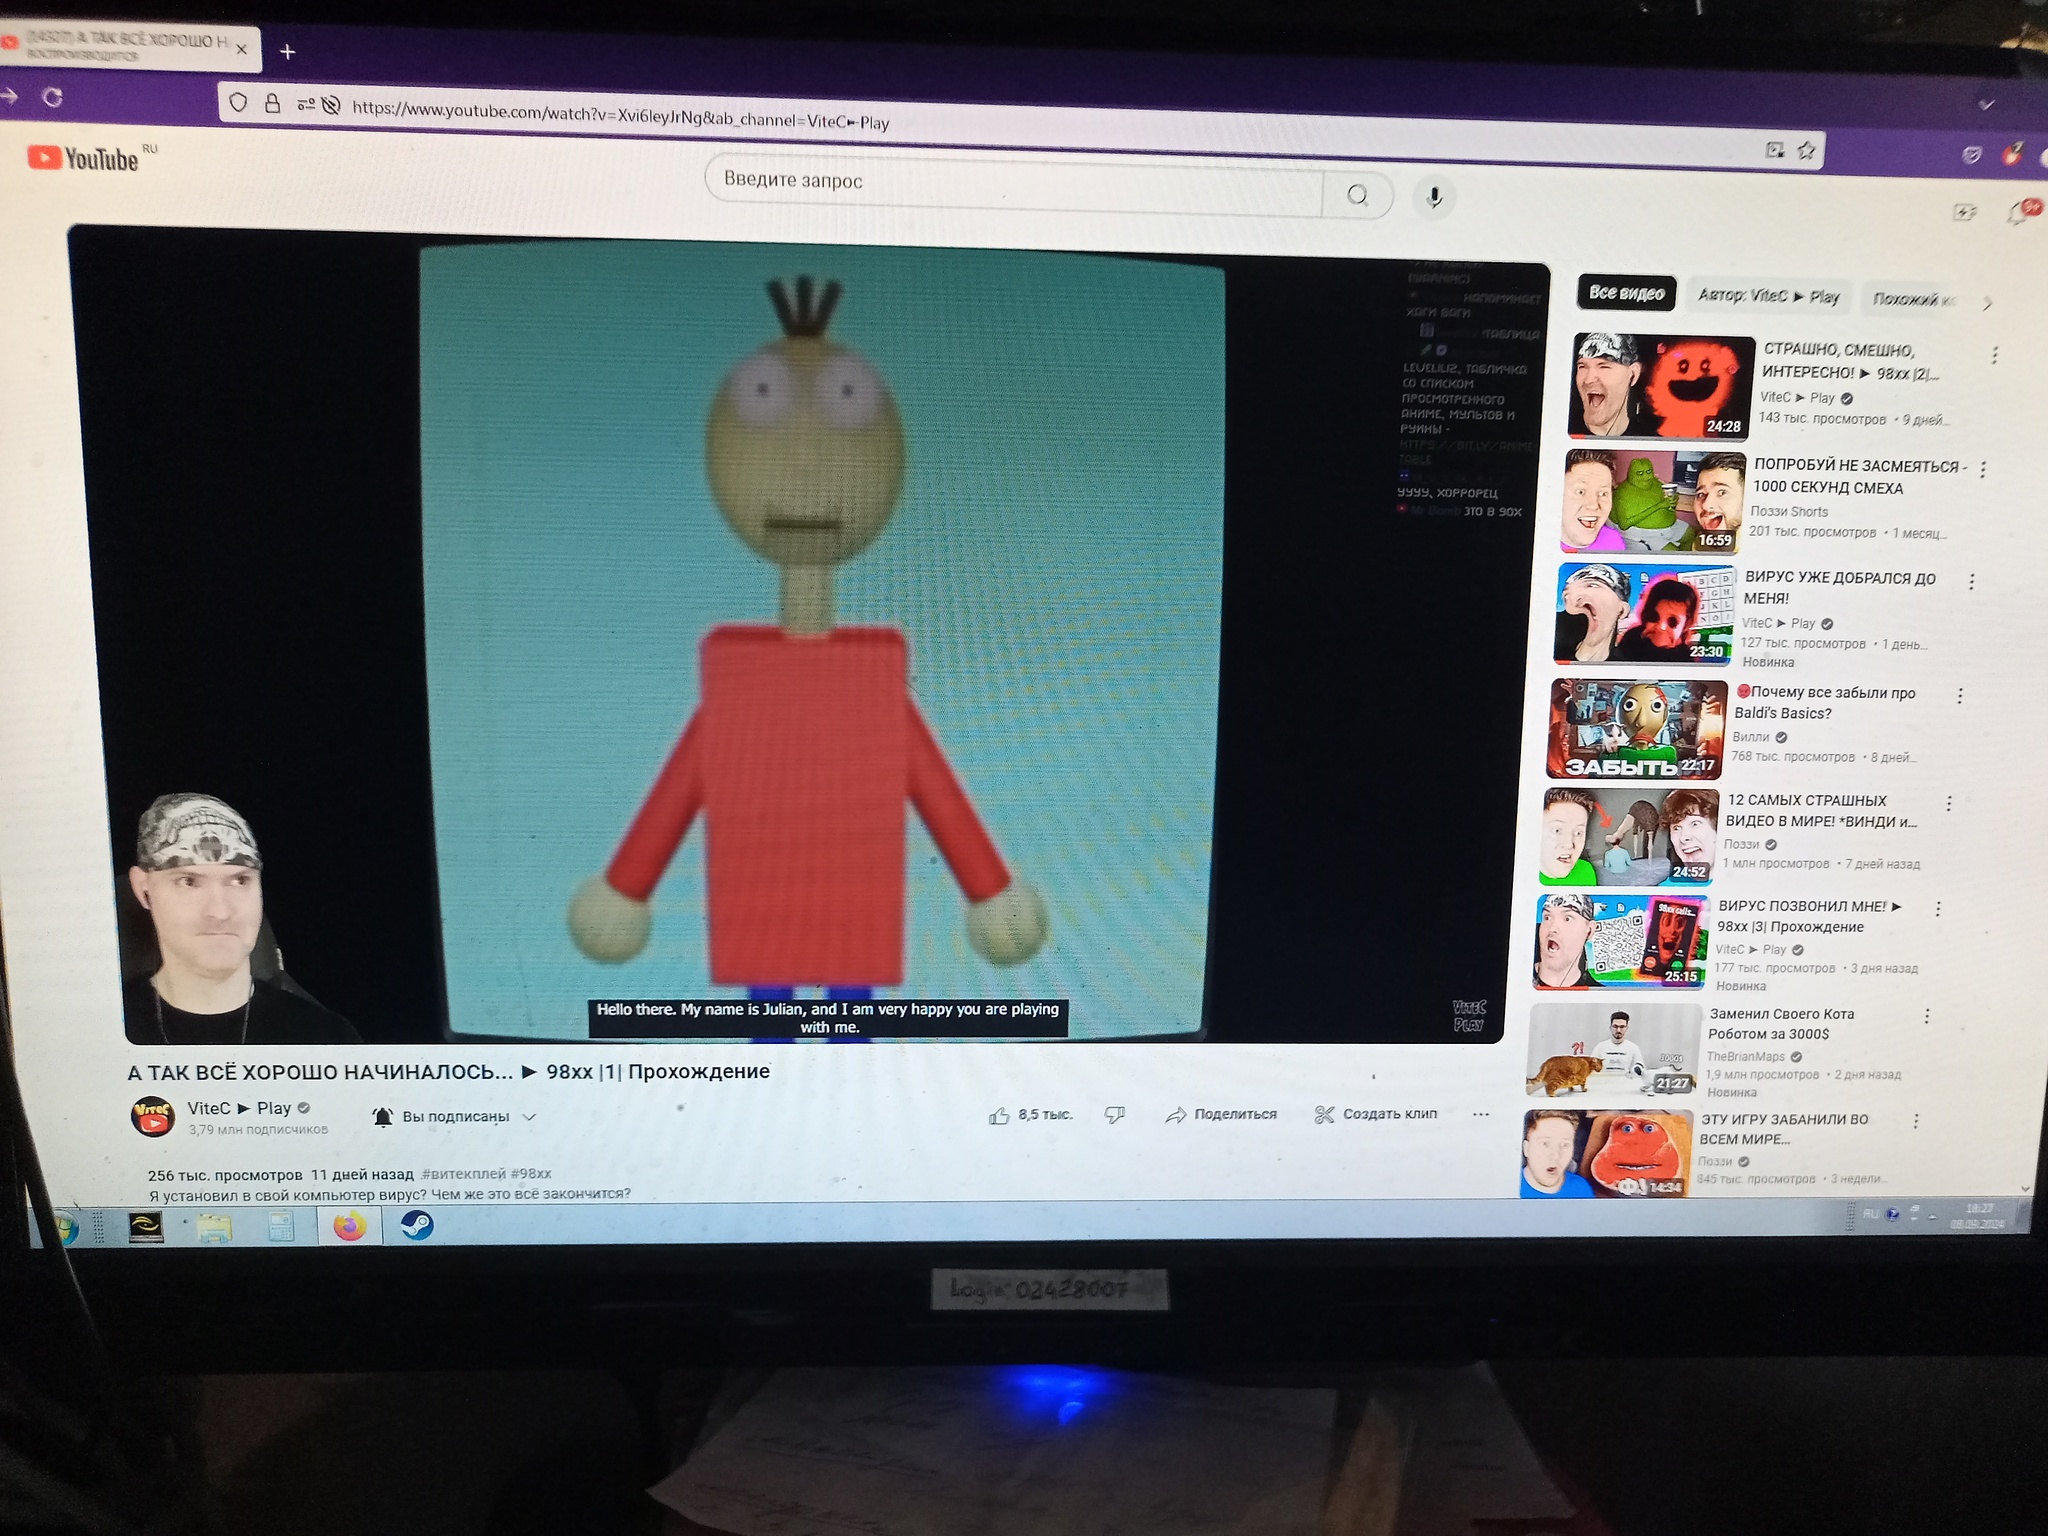Open ViteC Play channel avatar
Screen dimensions: 2048x1536
(153, 1116)
